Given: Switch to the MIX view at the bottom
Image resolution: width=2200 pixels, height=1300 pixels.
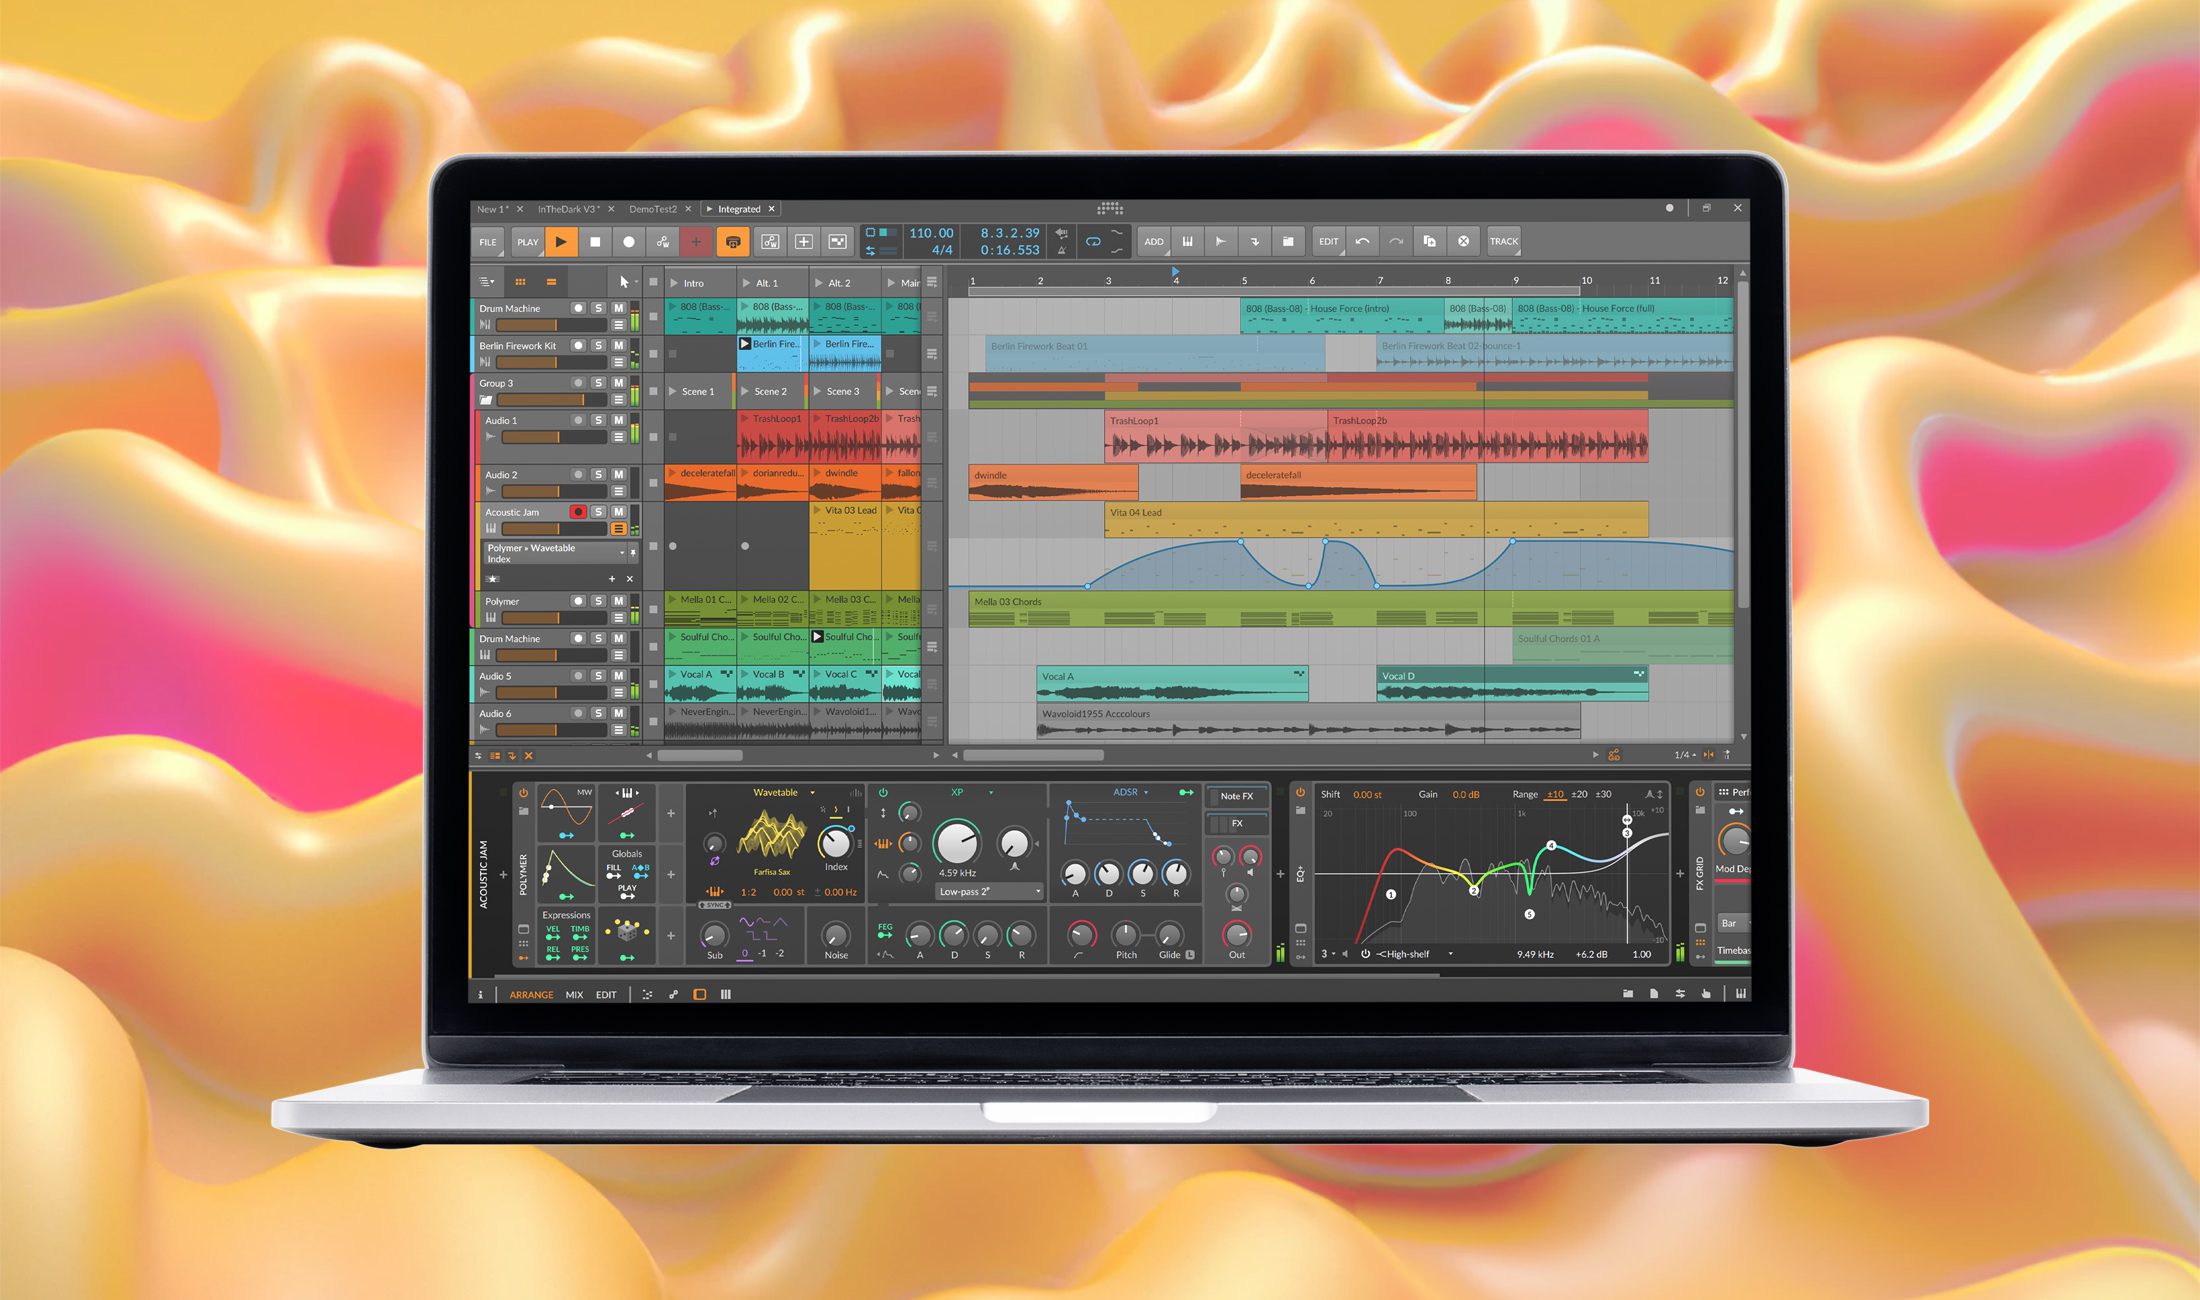Looking at the screenshot, I should pos(575,994).
